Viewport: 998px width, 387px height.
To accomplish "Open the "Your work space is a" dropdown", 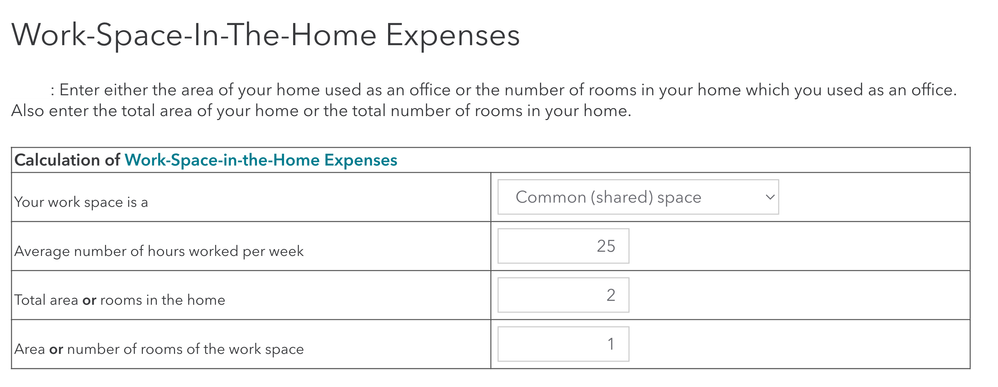I will (638, 197).
